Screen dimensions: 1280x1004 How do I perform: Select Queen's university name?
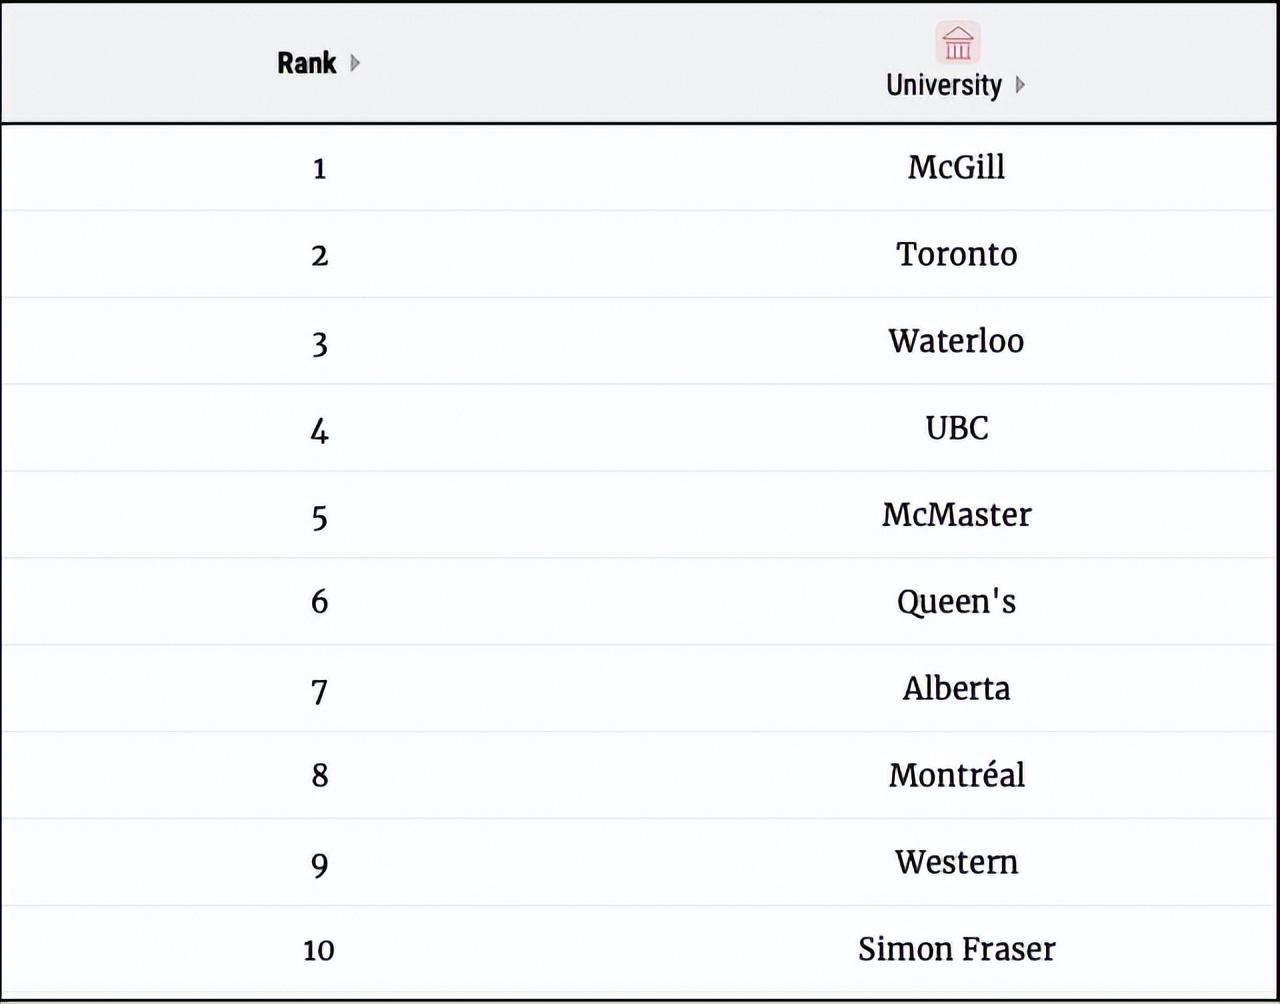click(956, 602)
